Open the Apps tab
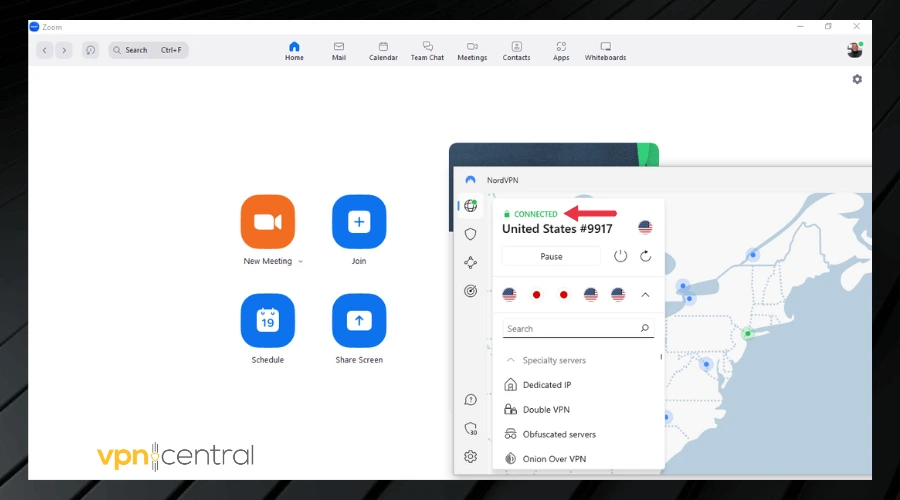Screen dimensions: 900x500 point(561,51)
